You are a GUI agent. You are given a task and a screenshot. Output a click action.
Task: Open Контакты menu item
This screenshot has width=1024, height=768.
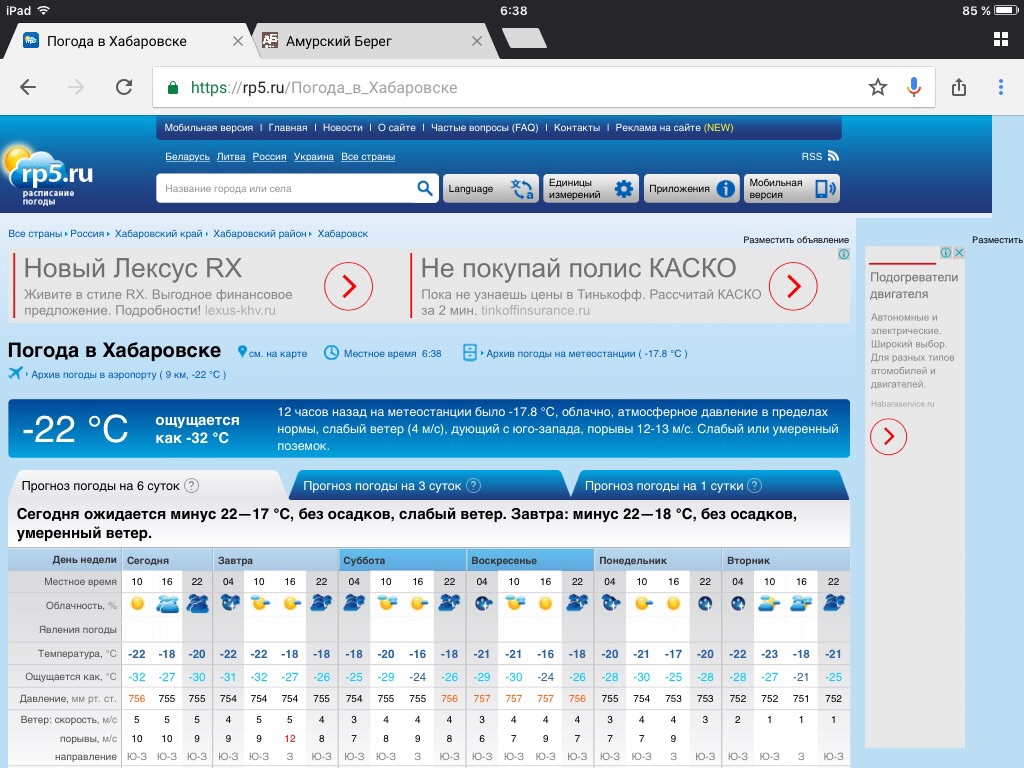click(577, 128)
